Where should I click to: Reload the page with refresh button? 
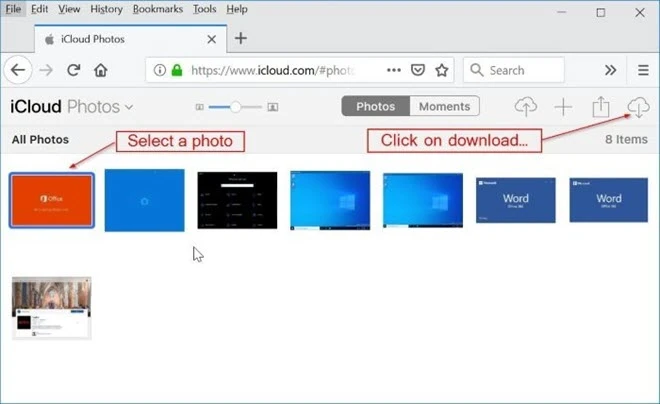click(73, 70)
